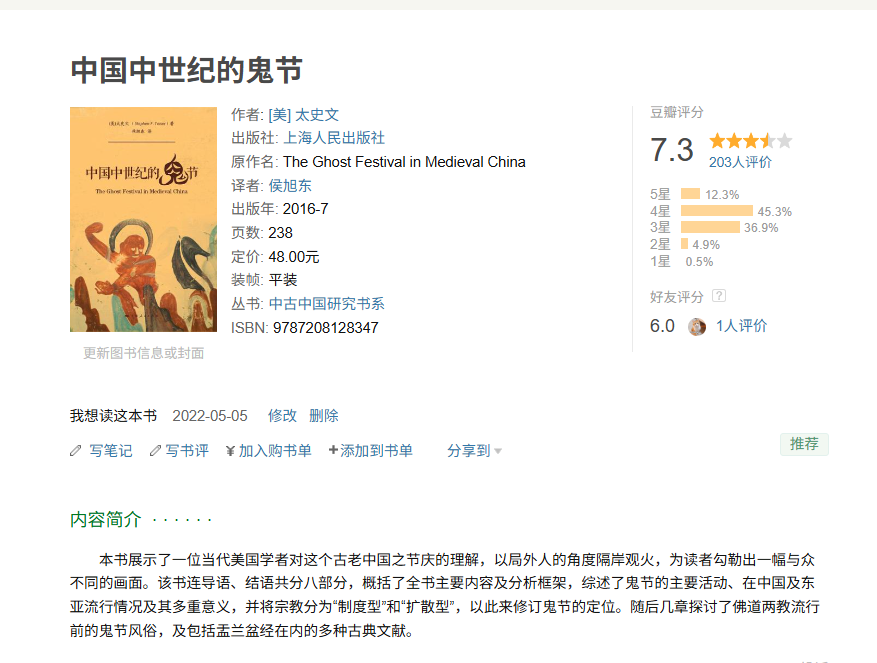The height and width of the screenshot is (663, 877).
Task: Click the star rating icons beside 7.3
Action: (751, 140)
